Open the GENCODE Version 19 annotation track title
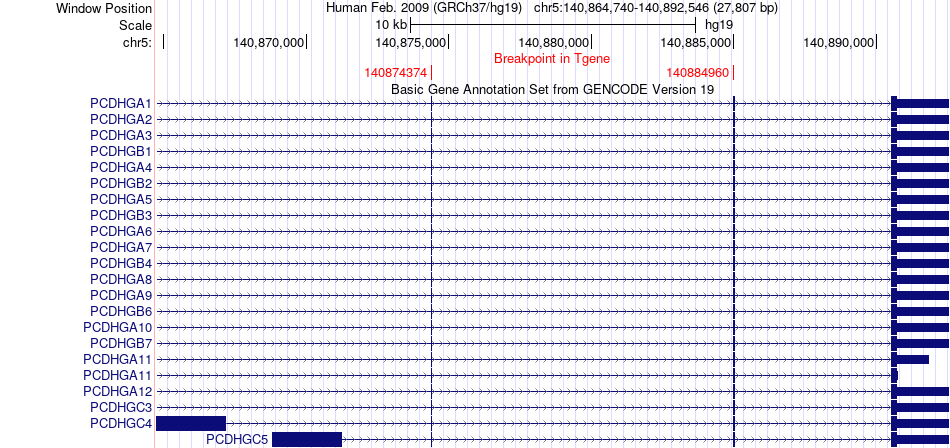Viewport: 950px width, 448px height. click(552, 88)
